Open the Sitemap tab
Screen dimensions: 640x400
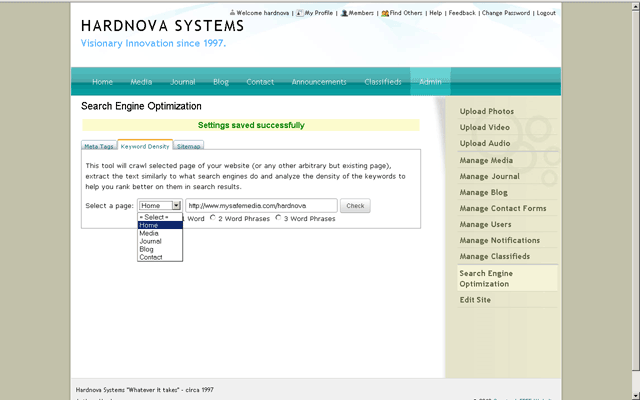(x=189, y=146)
